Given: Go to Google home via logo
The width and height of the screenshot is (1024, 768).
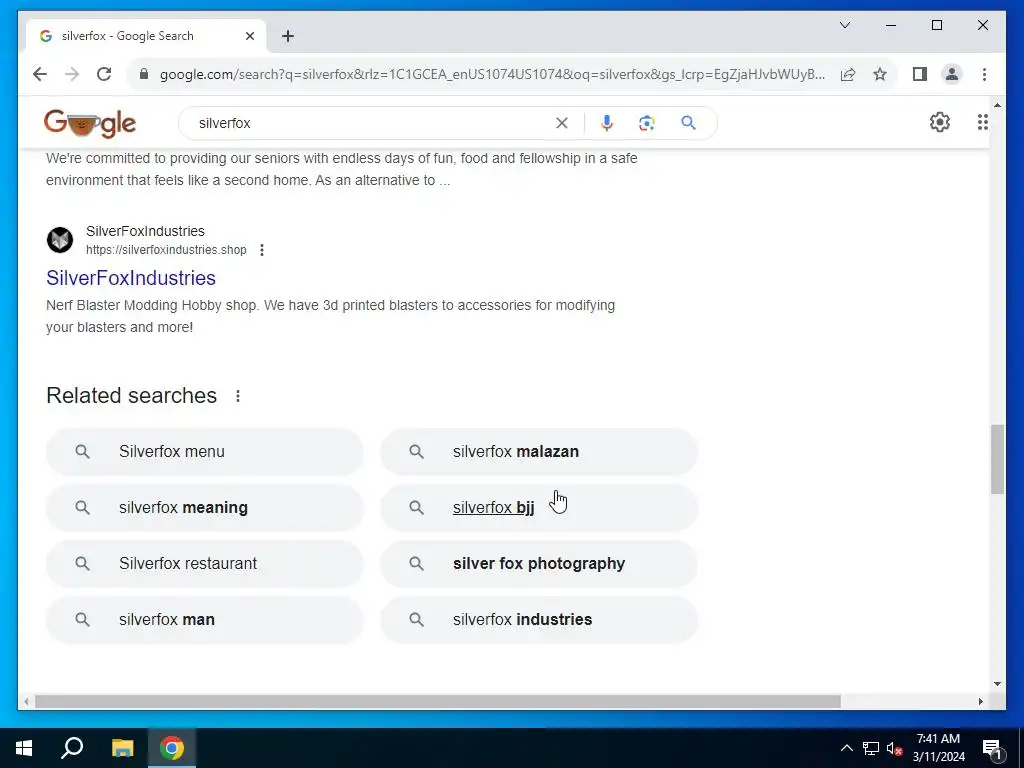Looking at the screenshot, I should 90,123.
